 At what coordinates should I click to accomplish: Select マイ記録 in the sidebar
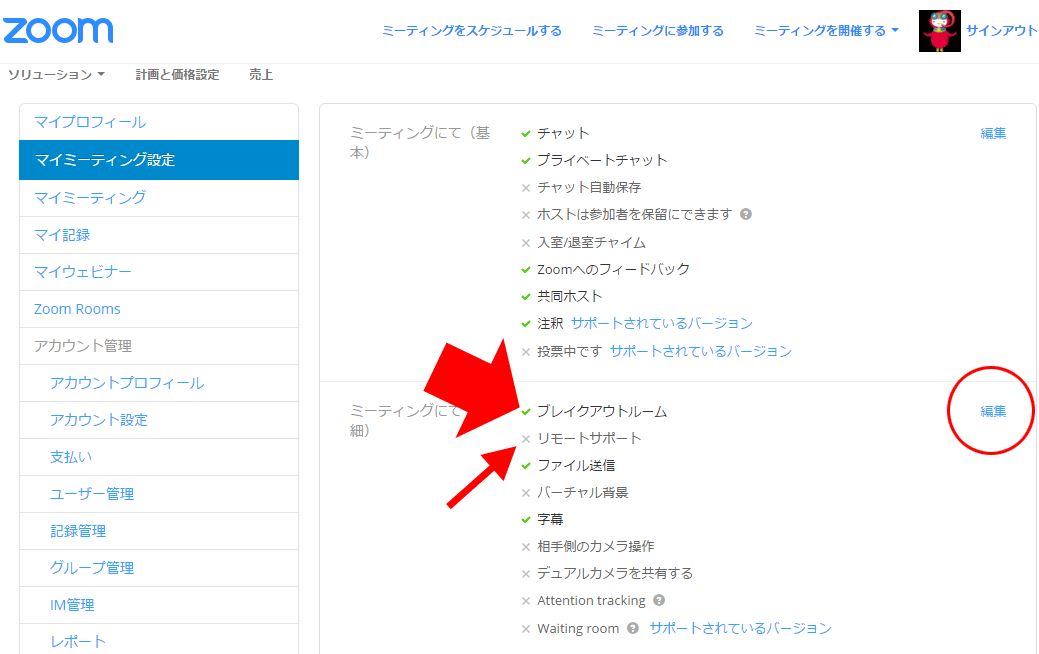click(x=62, y=235)
